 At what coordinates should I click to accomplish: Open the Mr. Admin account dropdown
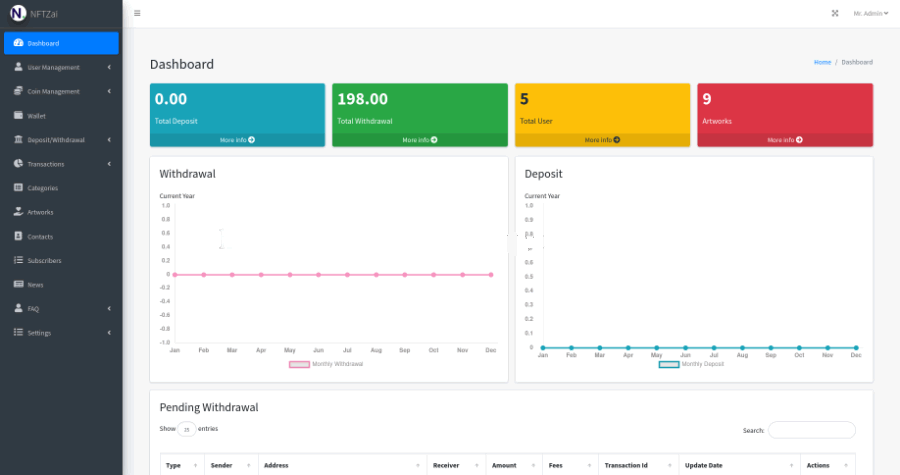pos(869,13)
